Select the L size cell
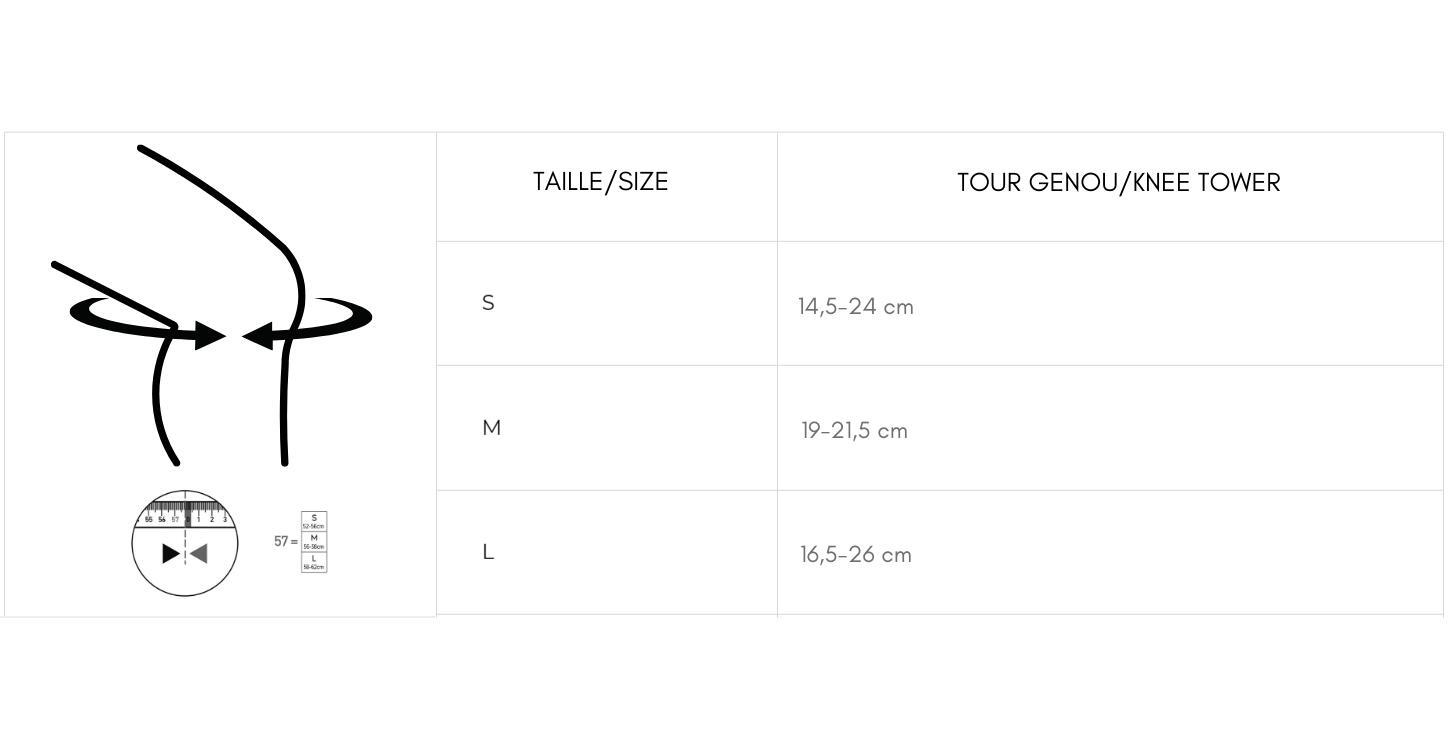 (488, 552)
